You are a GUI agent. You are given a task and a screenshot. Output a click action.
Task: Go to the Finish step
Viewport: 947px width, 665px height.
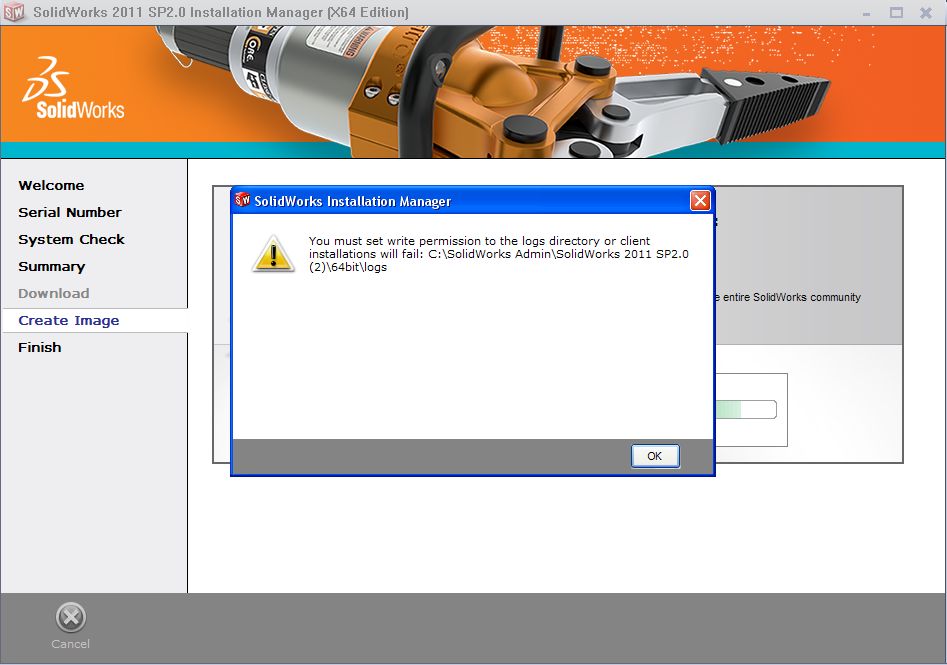coord(40,347)
